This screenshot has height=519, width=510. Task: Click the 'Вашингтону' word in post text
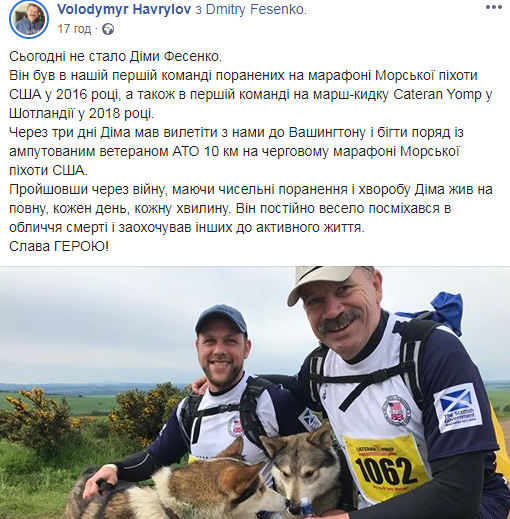click(327, 132)
